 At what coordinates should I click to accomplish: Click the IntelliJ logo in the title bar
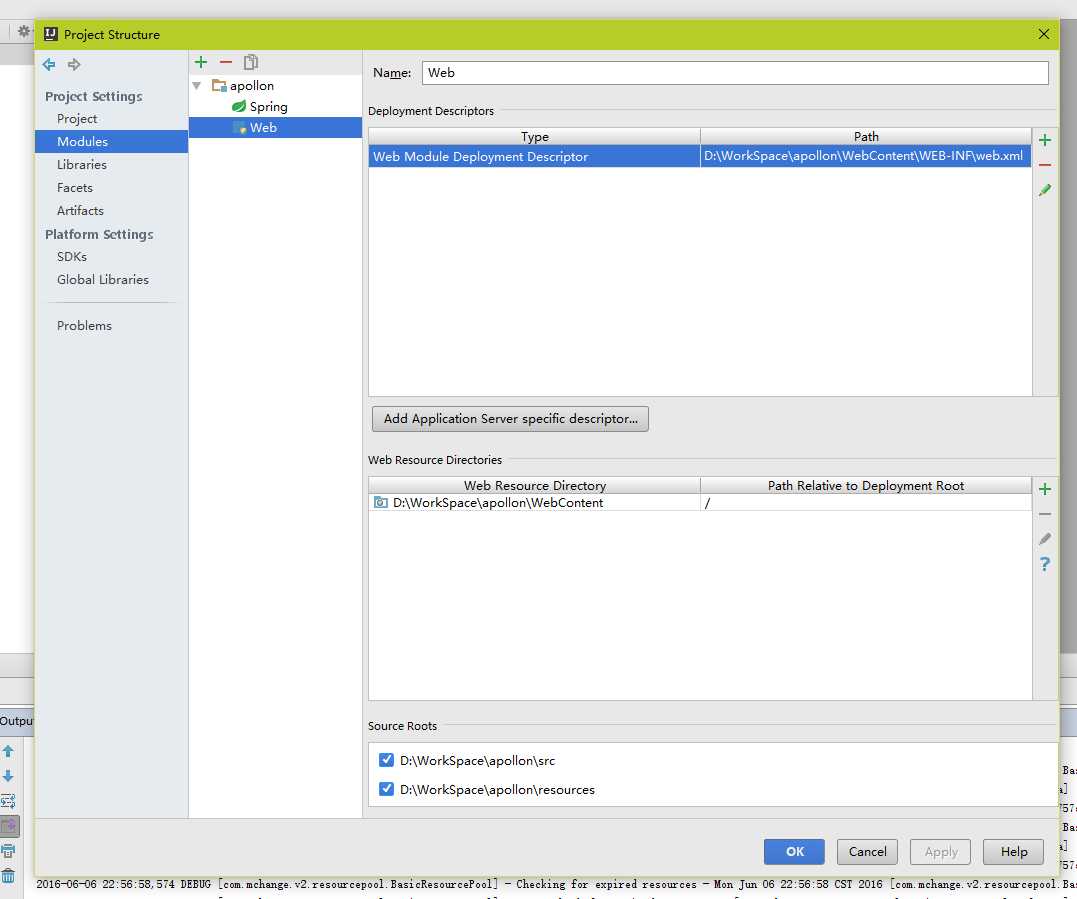pos(50,34)
